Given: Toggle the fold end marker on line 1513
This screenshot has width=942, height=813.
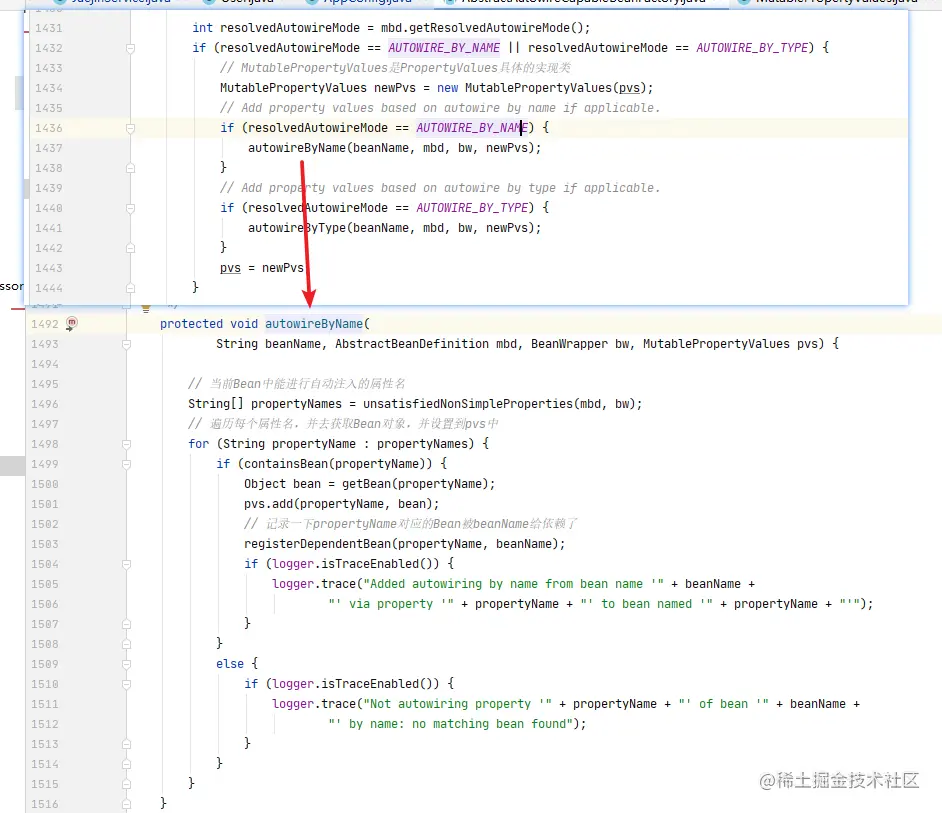Looking at the screenshot, I should point(126,744).
